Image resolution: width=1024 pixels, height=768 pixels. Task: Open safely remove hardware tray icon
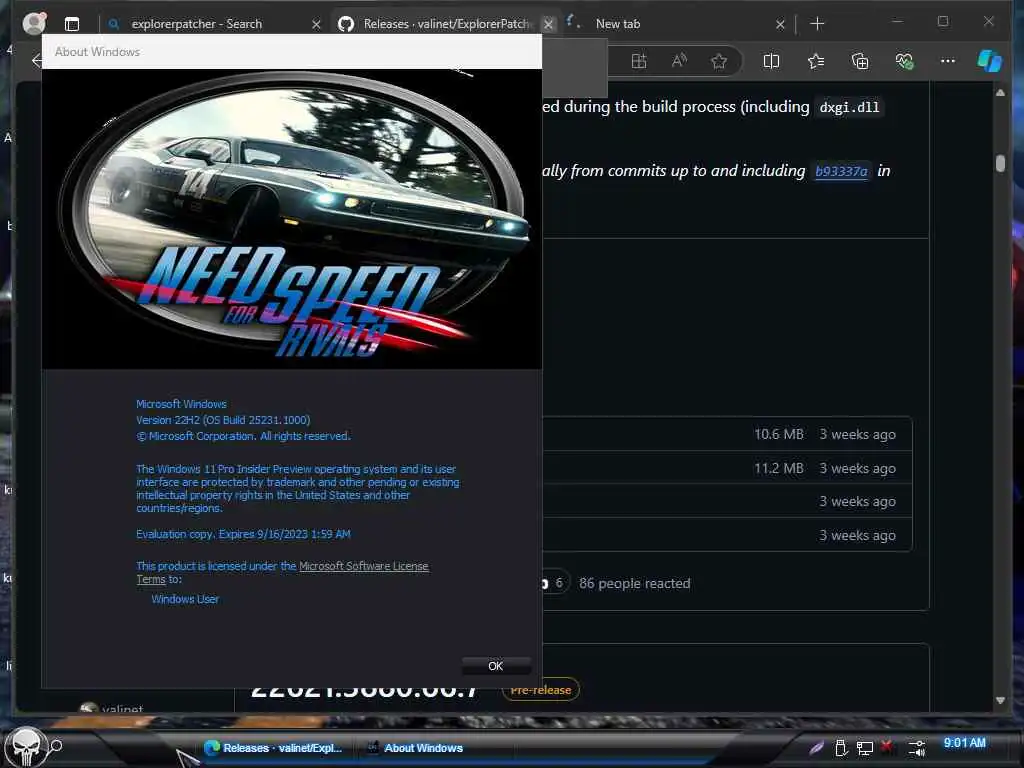(841, 748)
